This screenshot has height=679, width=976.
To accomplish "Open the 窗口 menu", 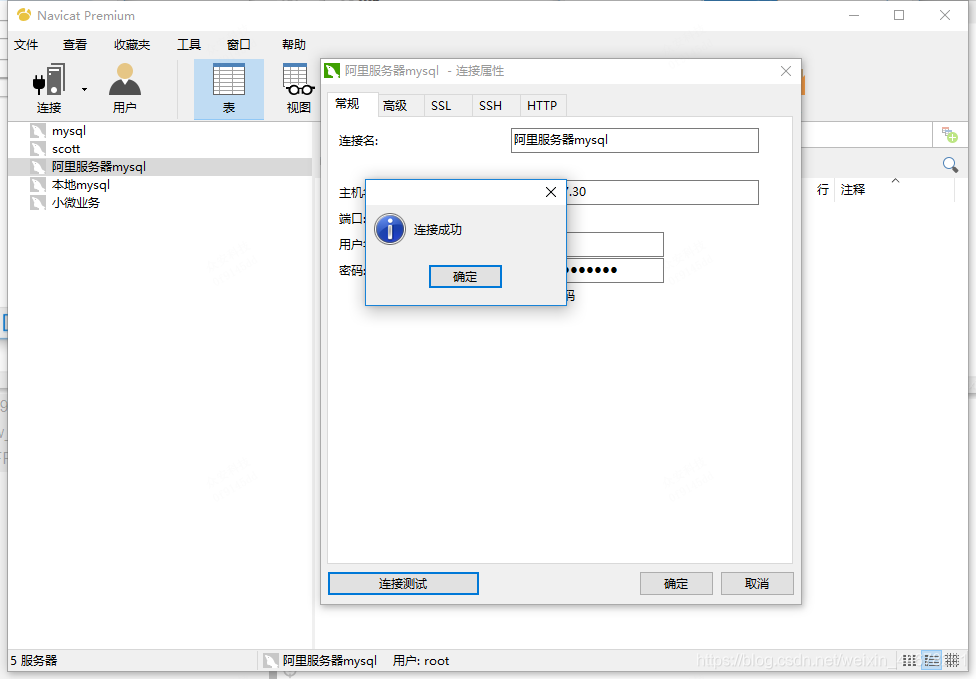I will pos(238,45).
